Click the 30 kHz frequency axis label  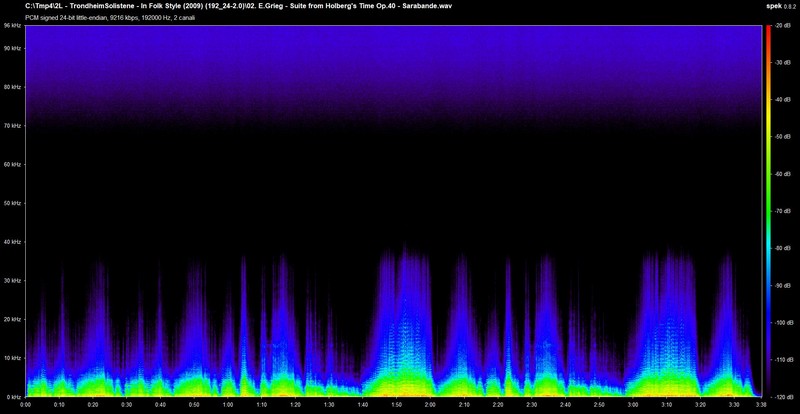point(12,281)
